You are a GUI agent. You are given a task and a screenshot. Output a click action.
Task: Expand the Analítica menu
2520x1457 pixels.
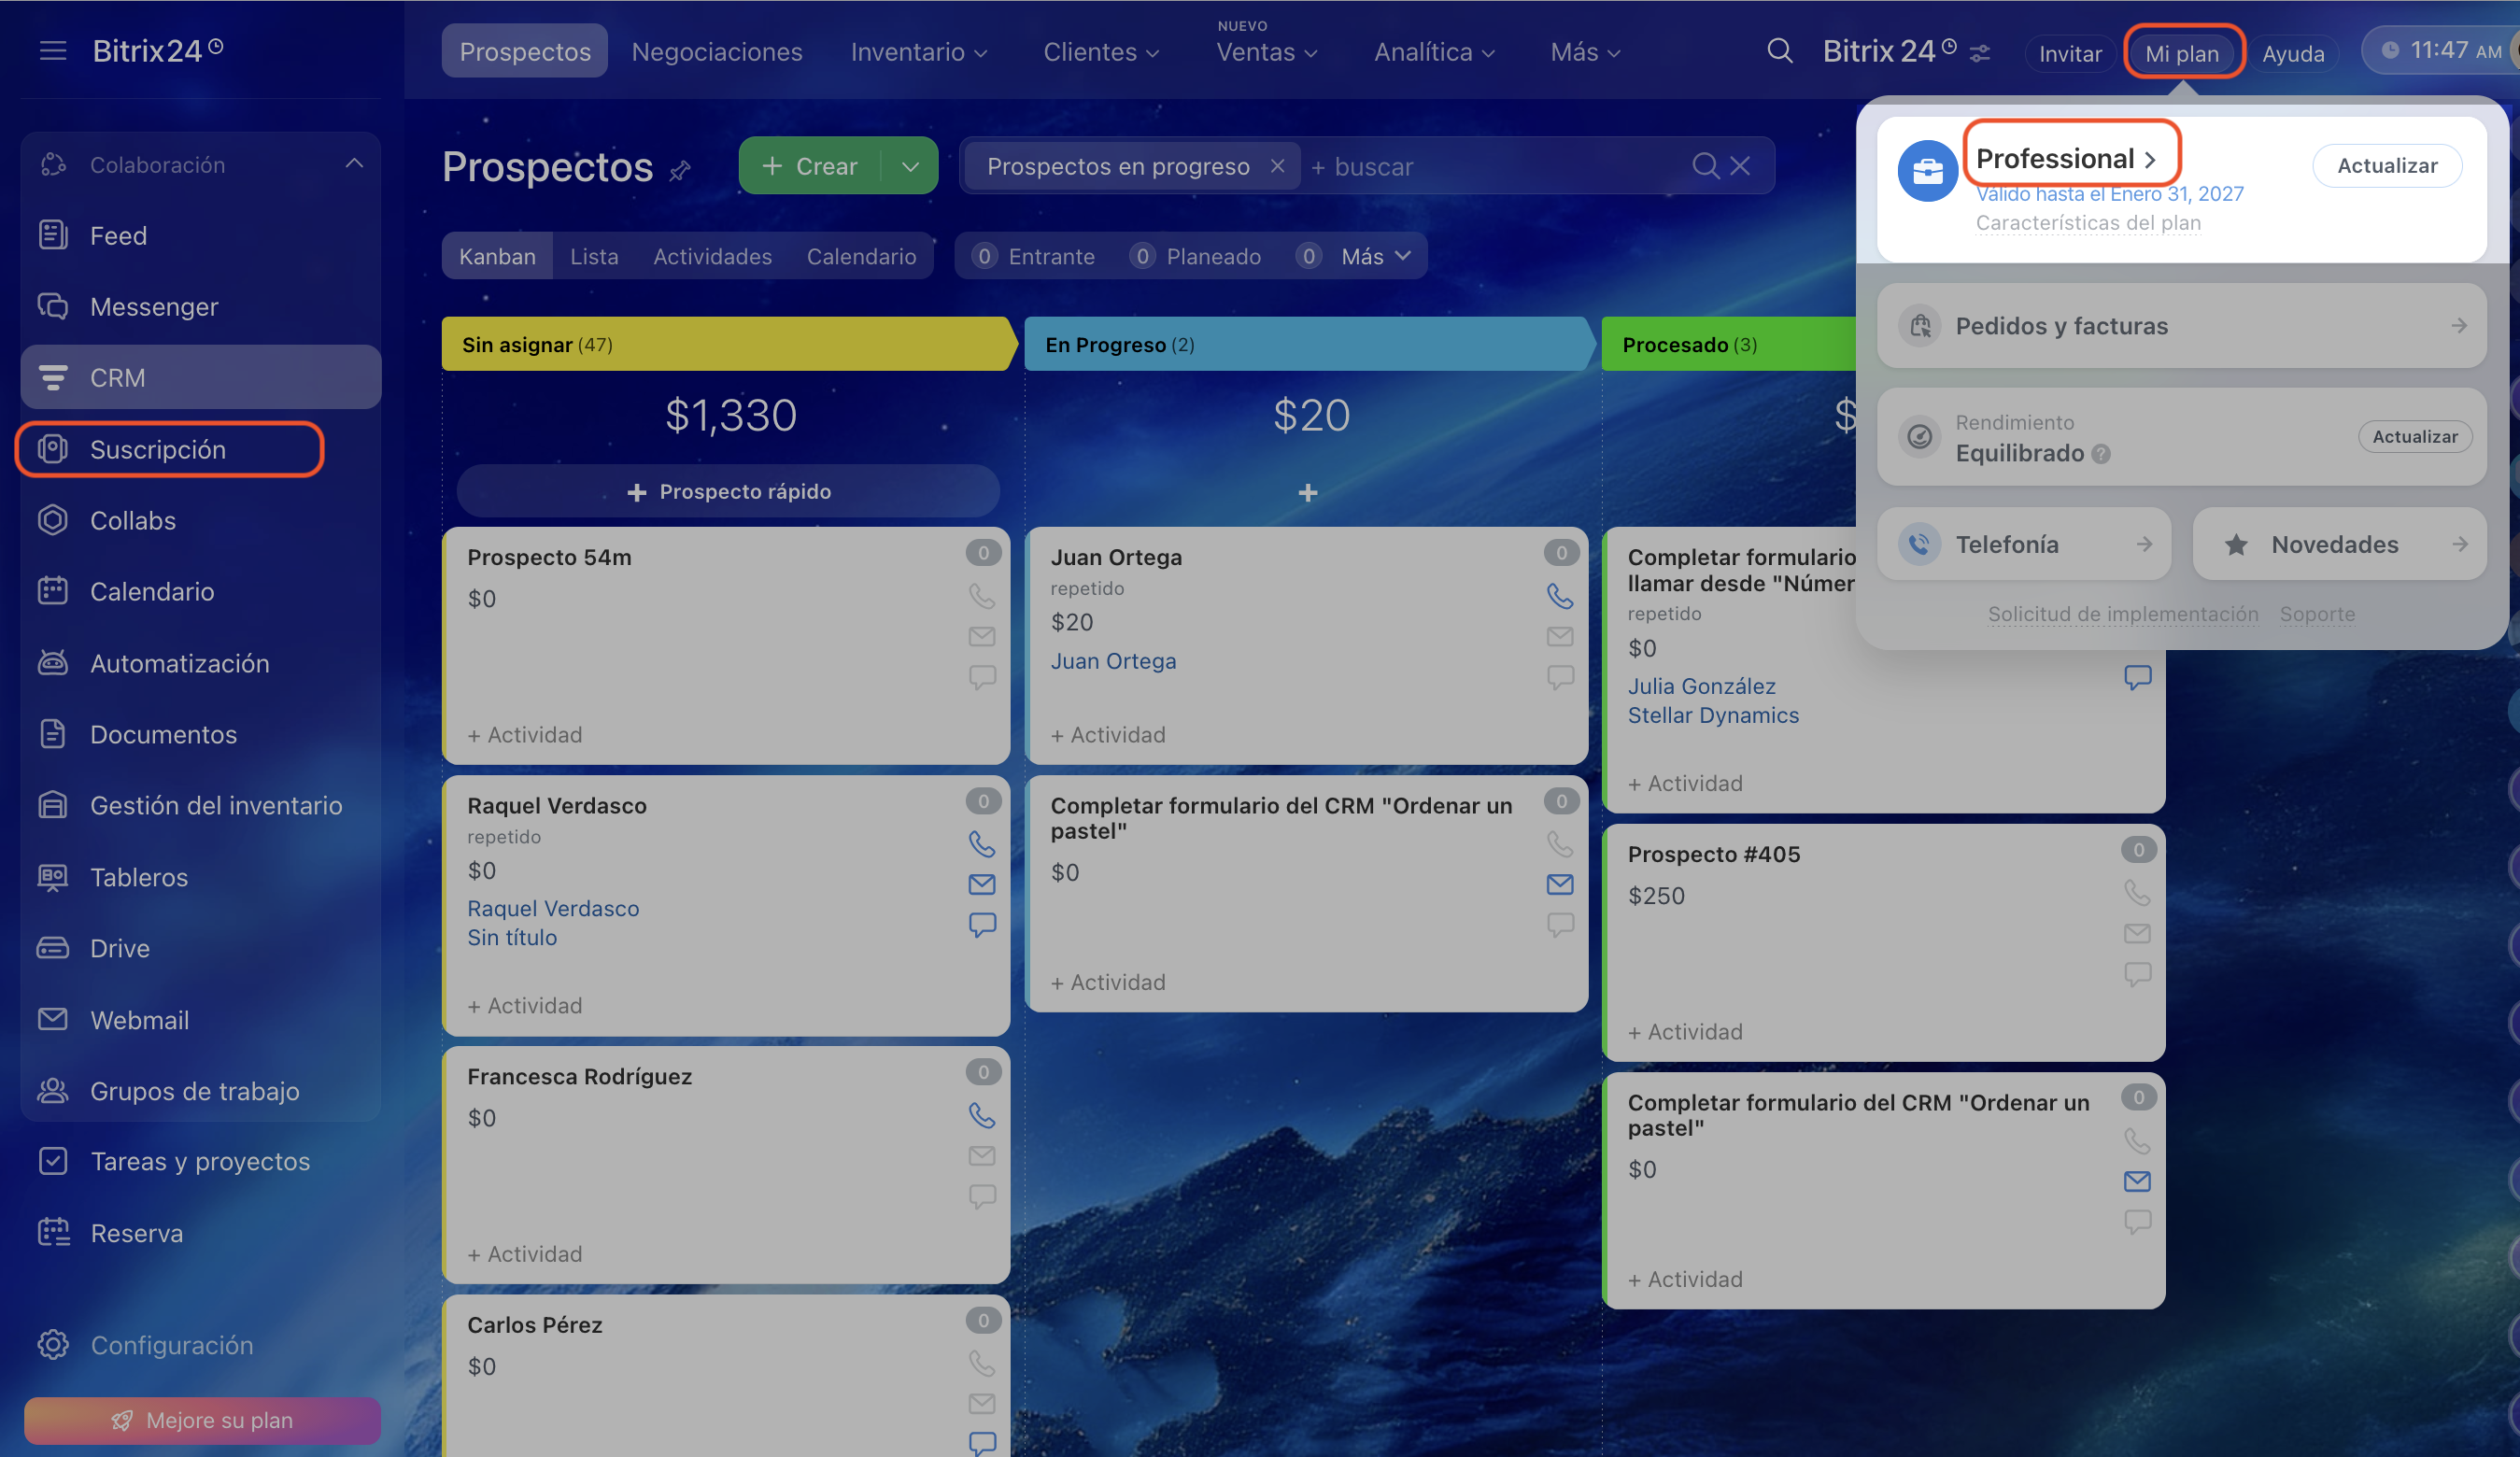1434,52
